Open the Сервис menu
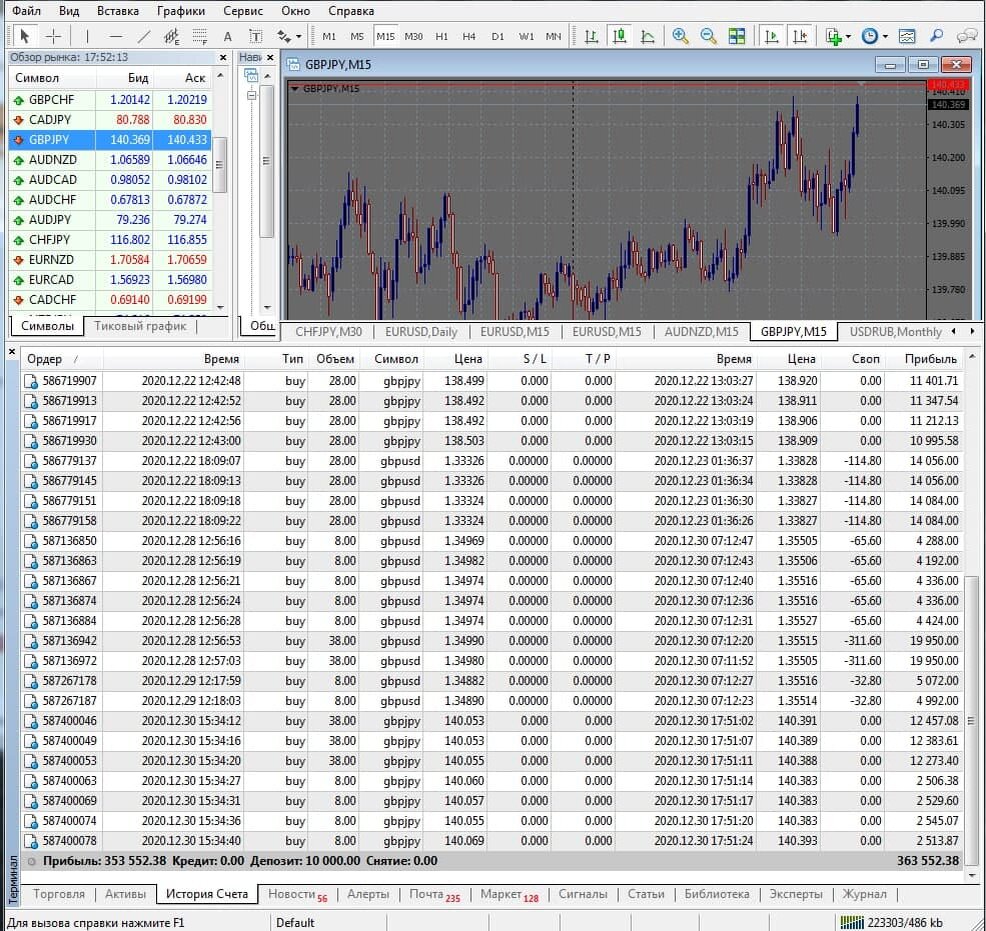Image resolution: width=986 pixels, height=931 pixels. click(x=243, y=11)
